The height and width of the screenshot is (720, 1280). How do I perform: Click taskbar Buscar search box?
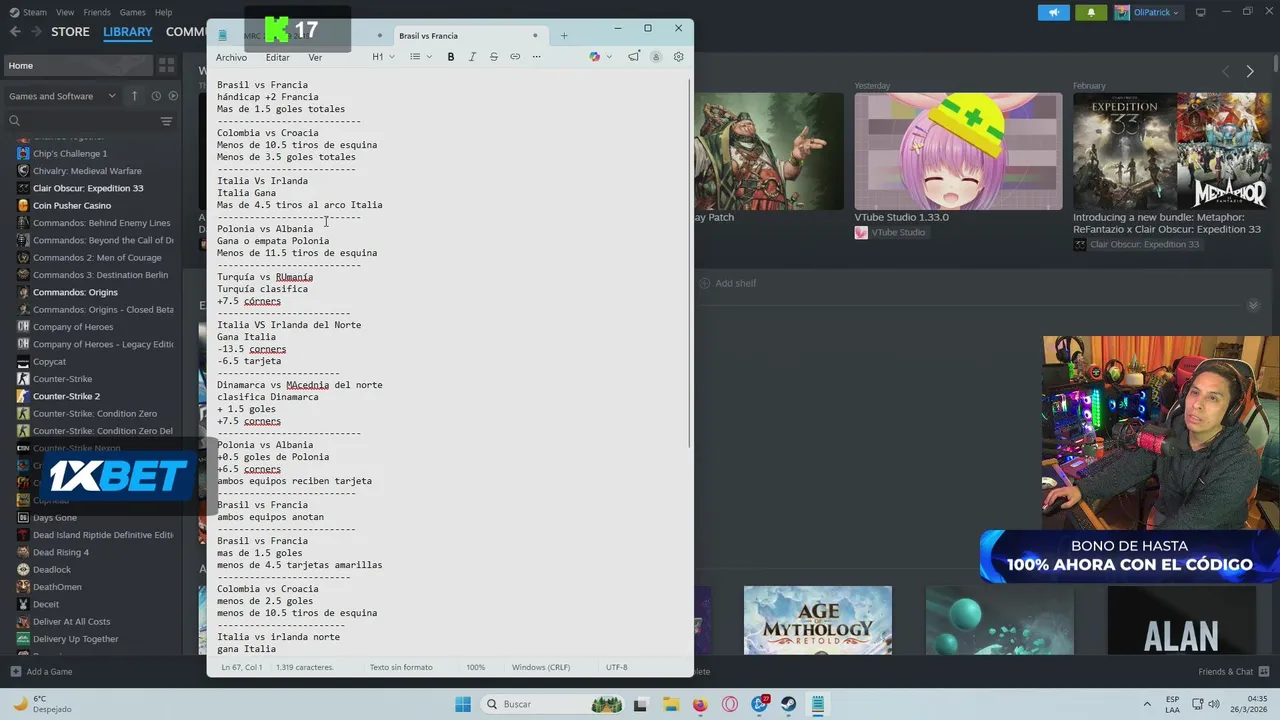pyautogui.click(x=553, y=704)
